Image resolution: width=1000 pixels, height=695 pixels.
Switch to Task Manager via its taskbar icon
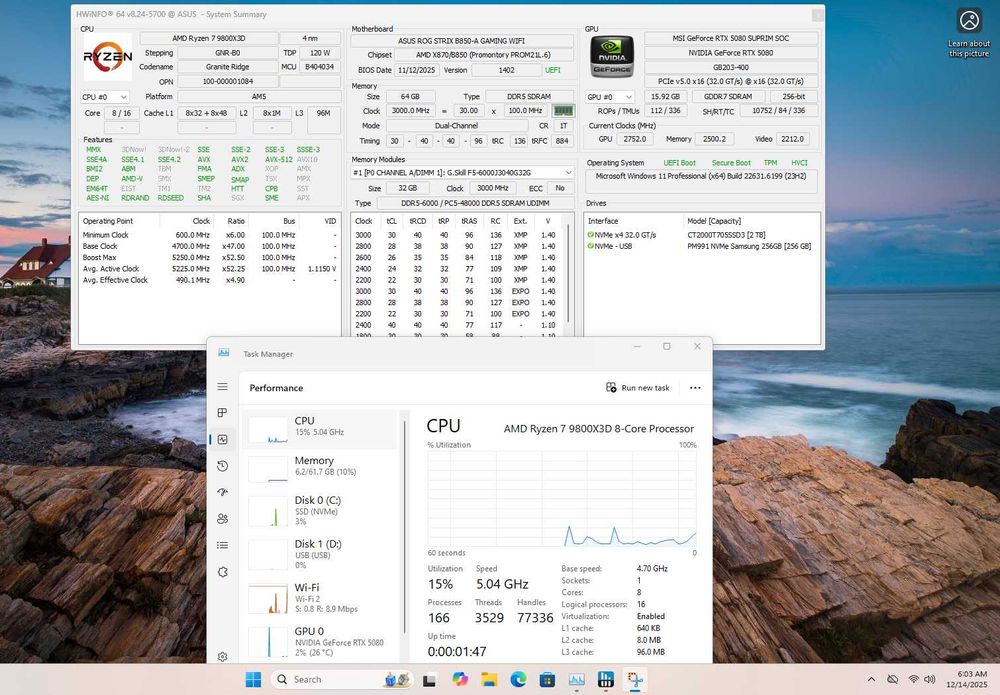pyautogui.click(x=577, y=680)
